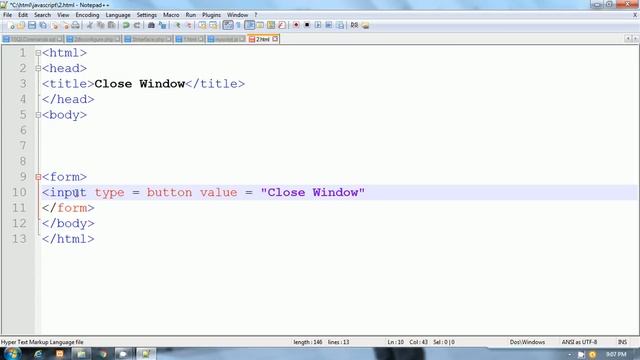Toggle INS overwrite mode in status bar
640x360 pixels.
click(622, 342)
